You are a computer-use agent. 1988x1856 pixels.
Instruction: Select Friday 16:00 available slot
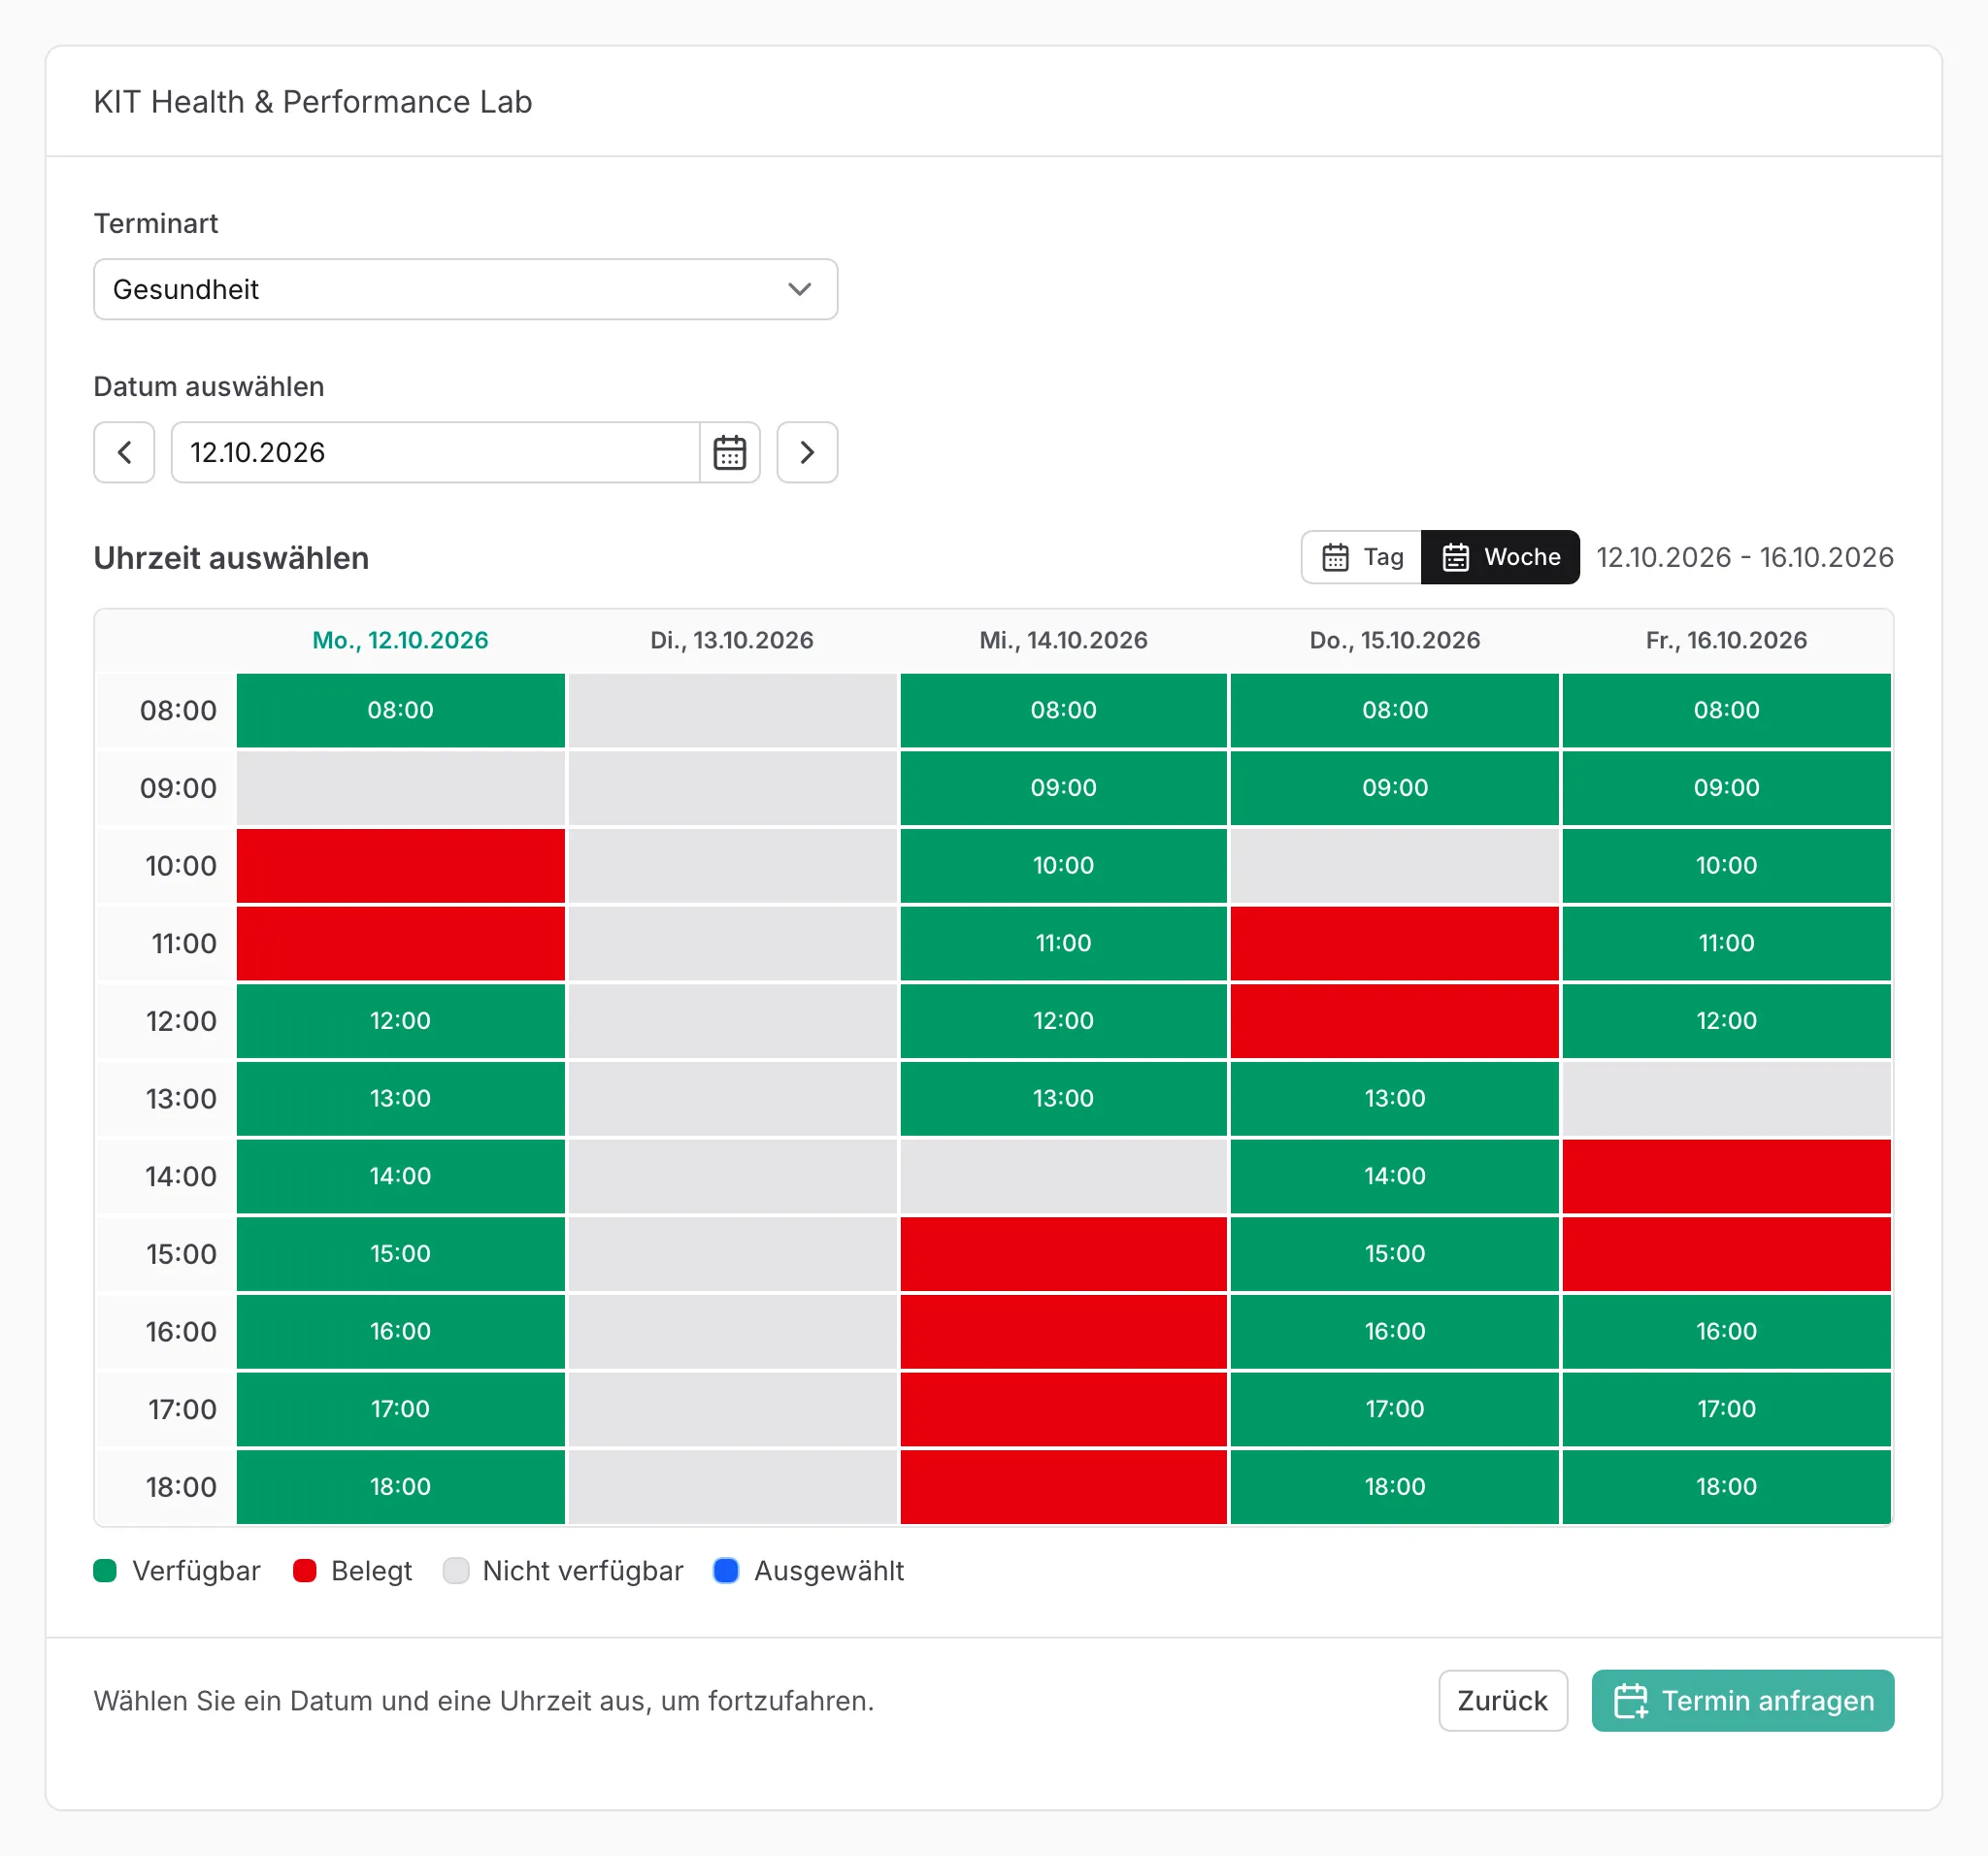1726,1332
